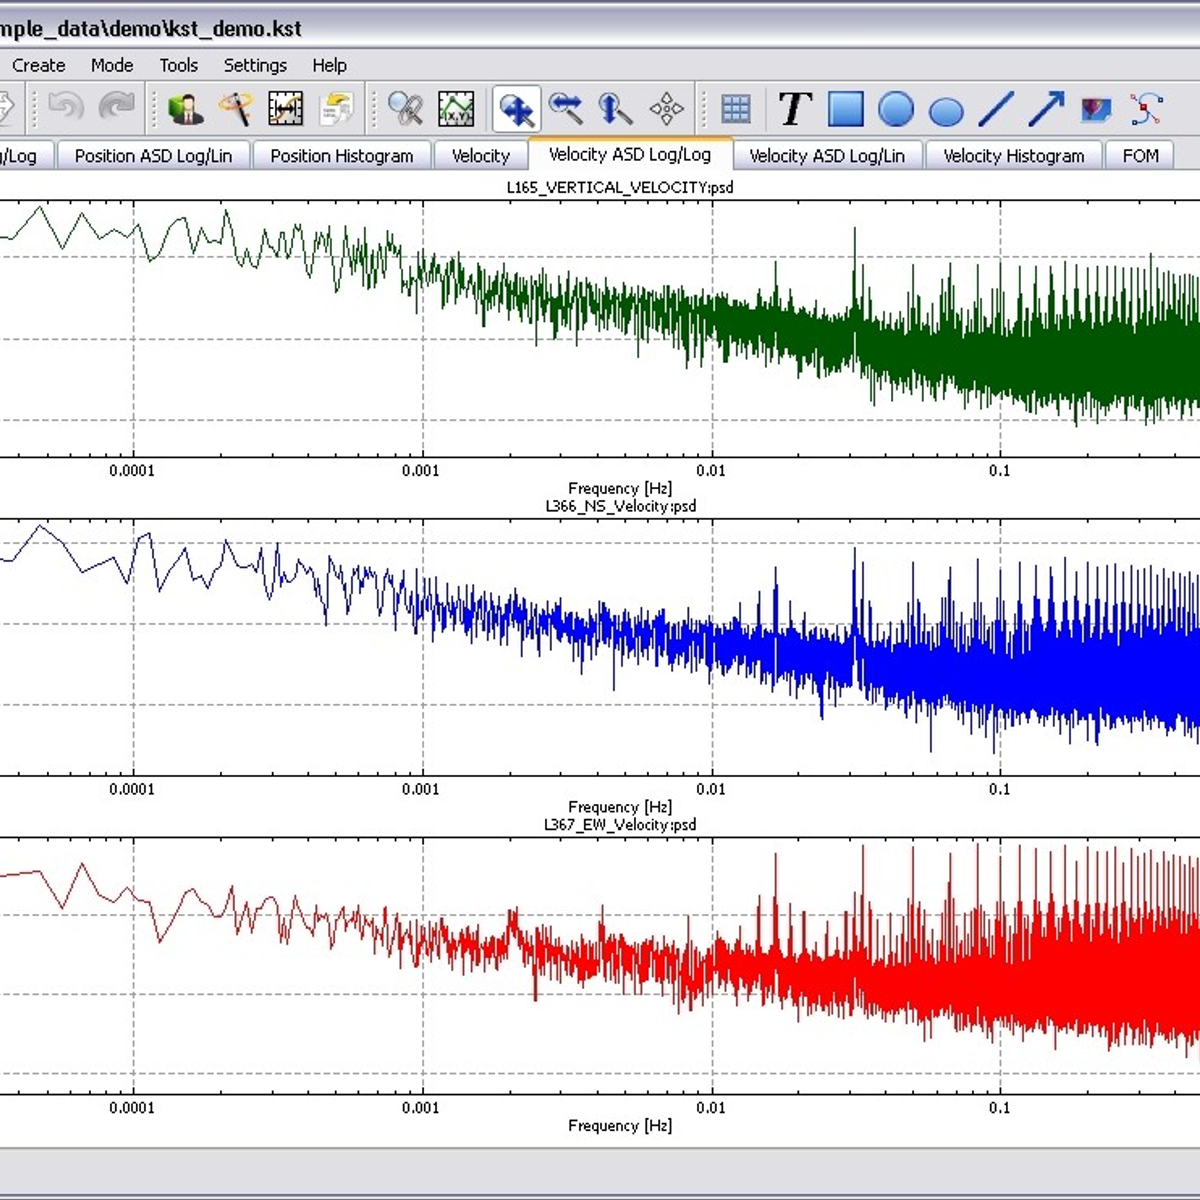1200x1200 pixels.
Task: Enable XY zoom mouse mode
Action: point(518,108)
